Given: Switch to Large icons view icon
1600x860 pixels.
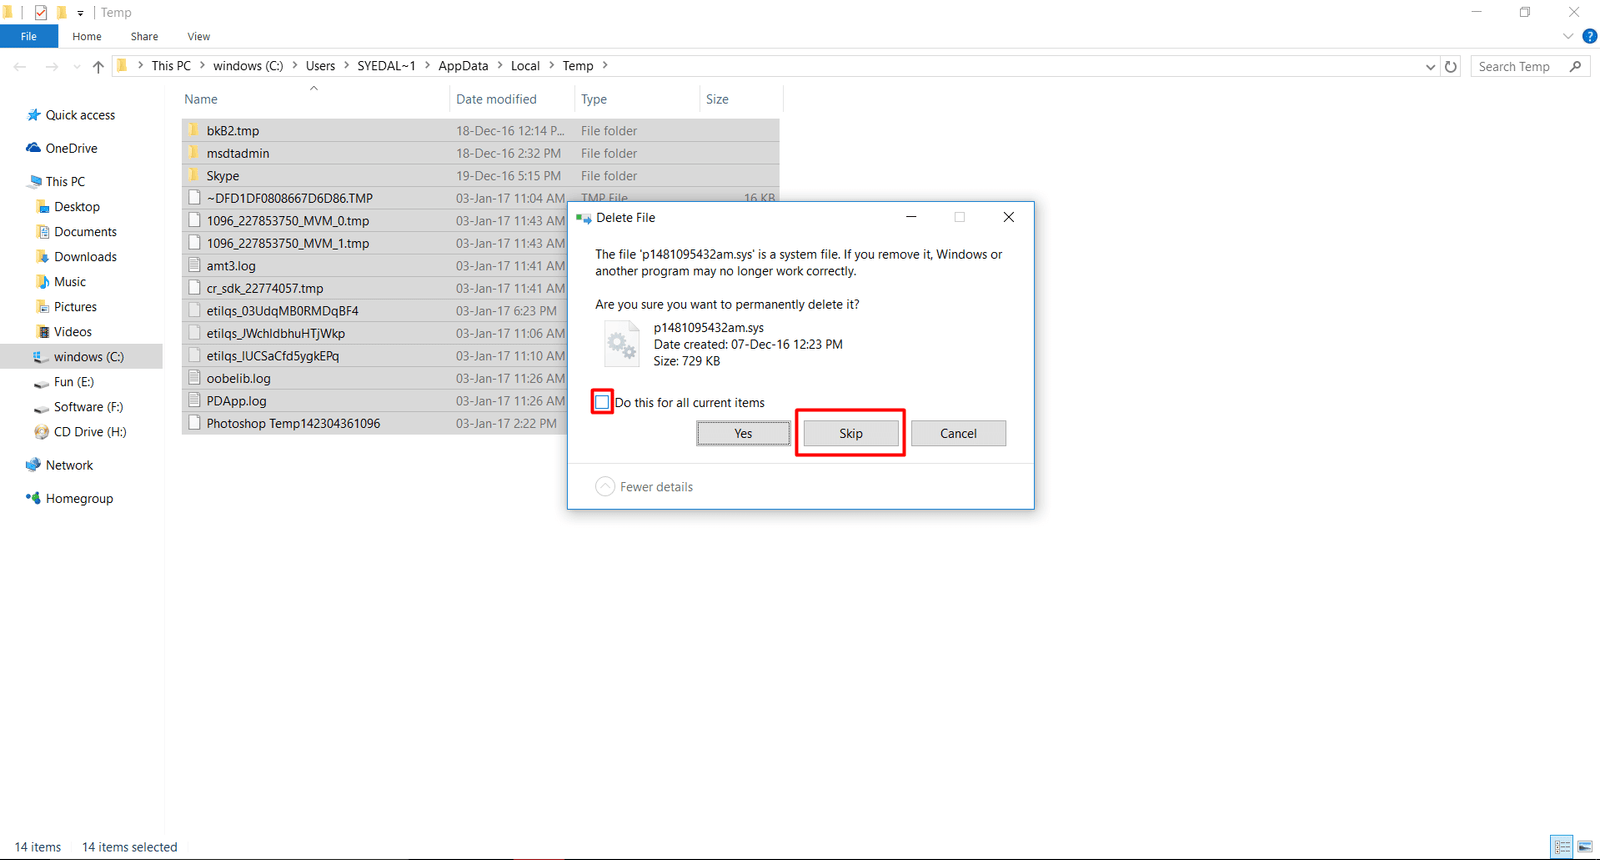Looking at the screenshot, I should (1585, 847).
